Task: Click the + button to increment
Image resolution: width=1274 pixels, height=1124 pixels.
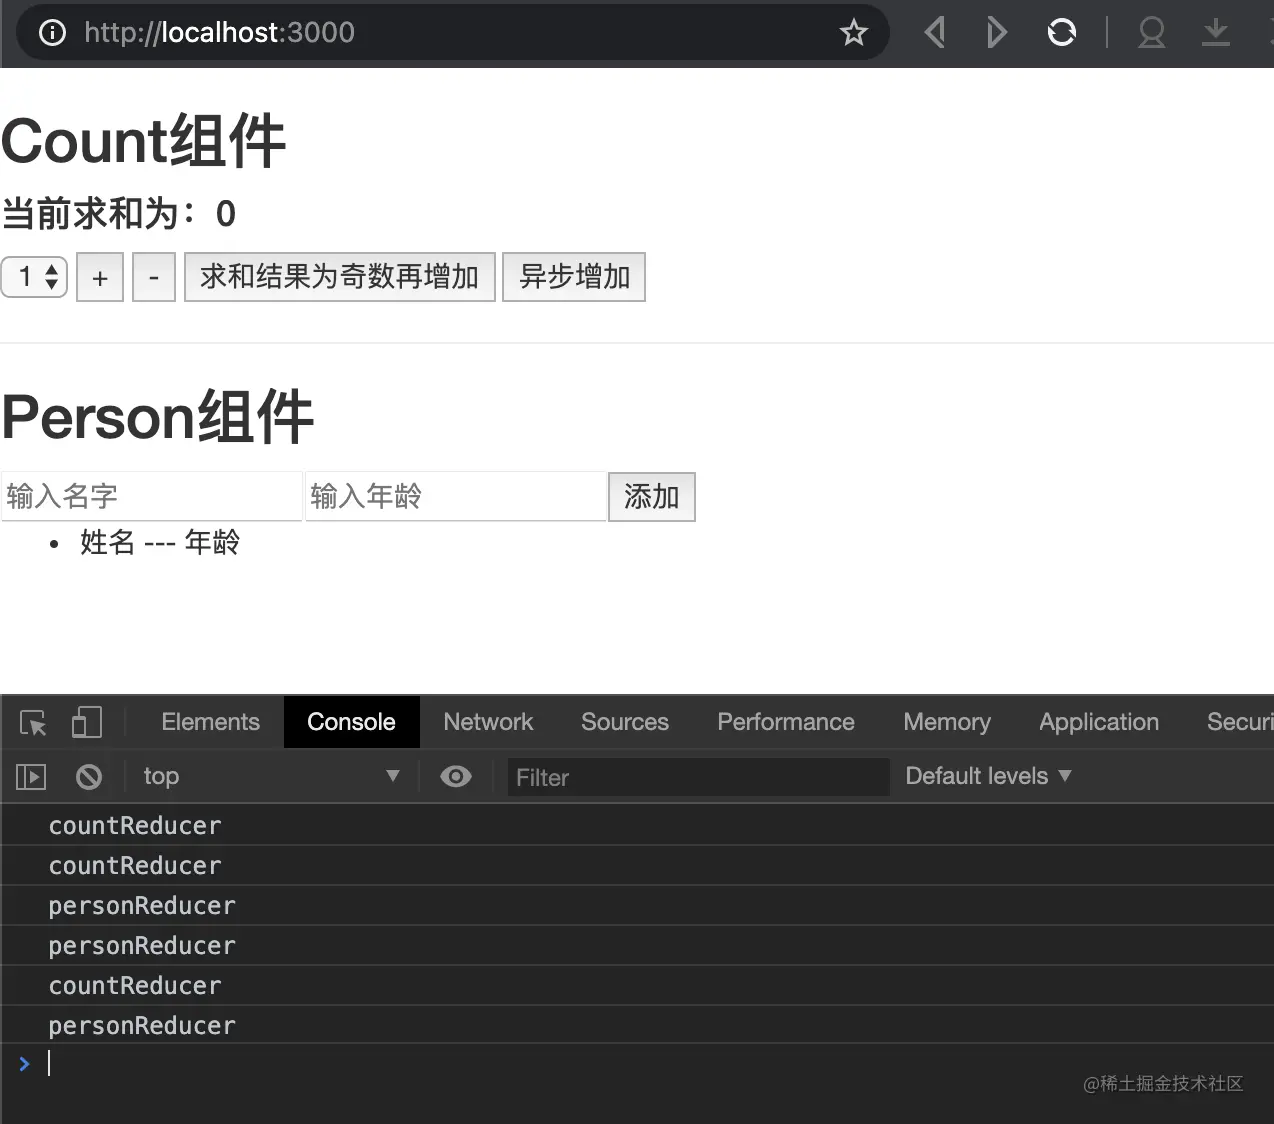Action: [100, 277]
